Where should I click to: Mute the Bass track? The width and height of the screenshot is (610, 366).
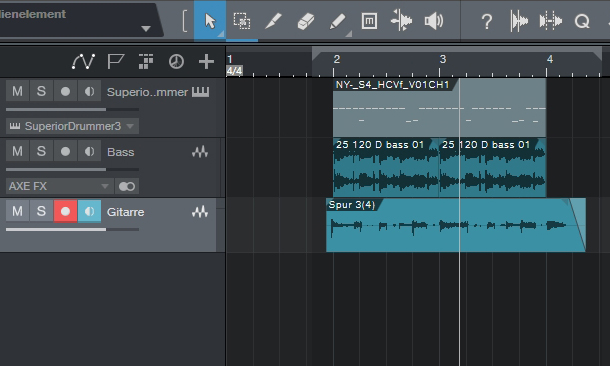tap(17, 151)
